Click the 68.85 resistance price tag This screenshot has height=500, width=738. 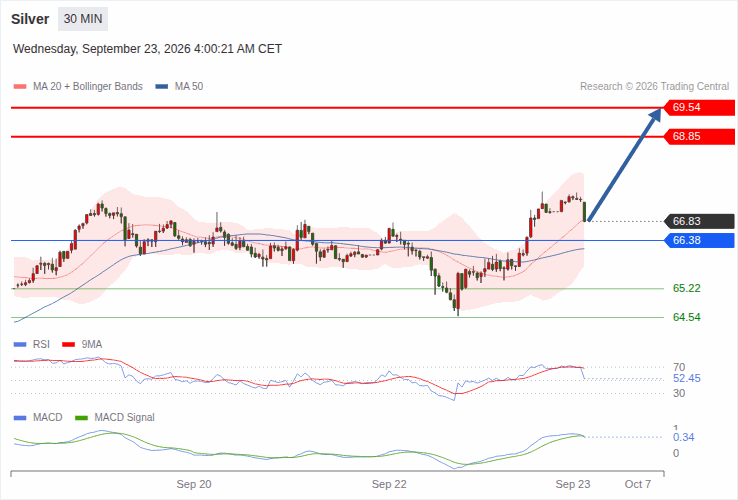(x=699, y=137)
